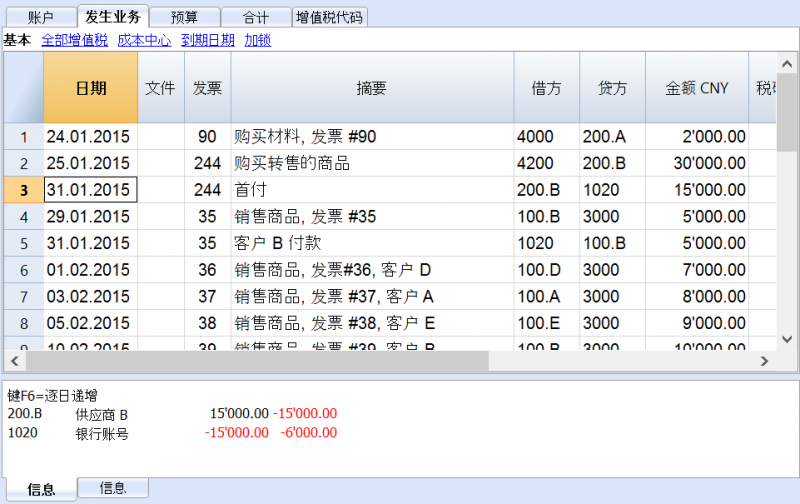The width and height of the screenshot is (800, 504).
Task: Open the 全部增值税 view link
Action: click(74, 40)
